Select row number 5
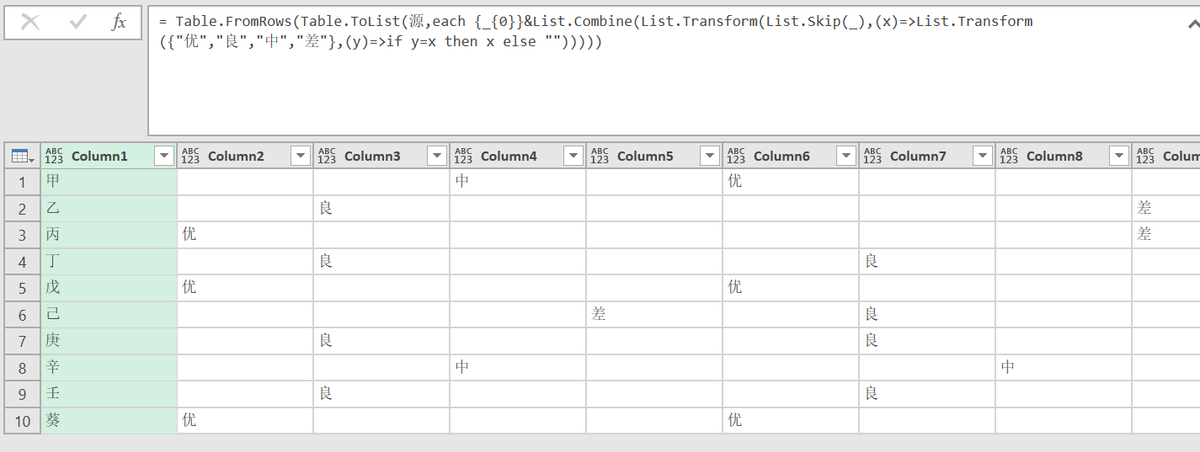 21,287
